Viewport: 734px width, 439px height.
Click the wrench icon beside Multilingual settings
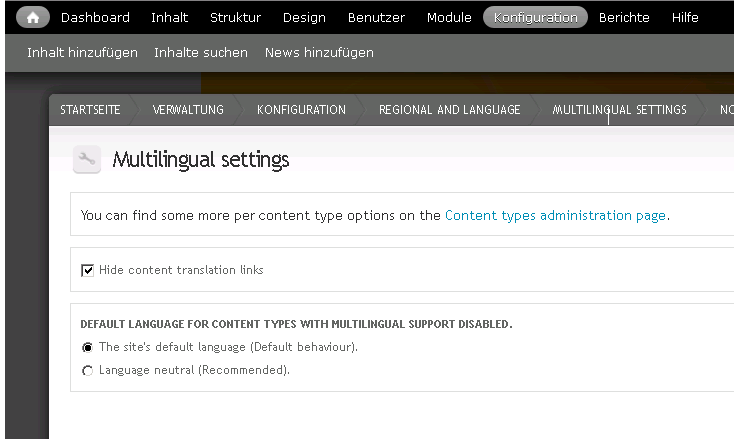coord(87,159)
